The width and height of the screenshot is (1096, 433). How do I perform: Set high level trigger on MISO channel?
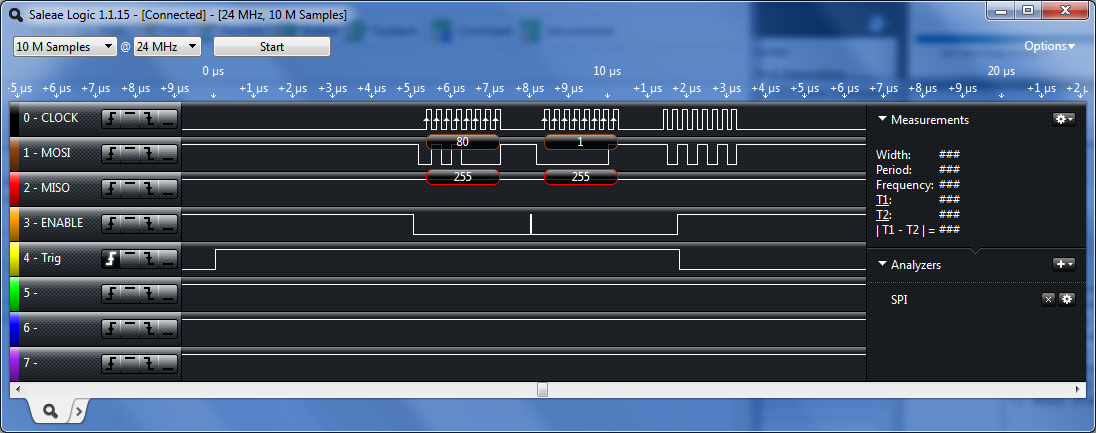point(130,188)
